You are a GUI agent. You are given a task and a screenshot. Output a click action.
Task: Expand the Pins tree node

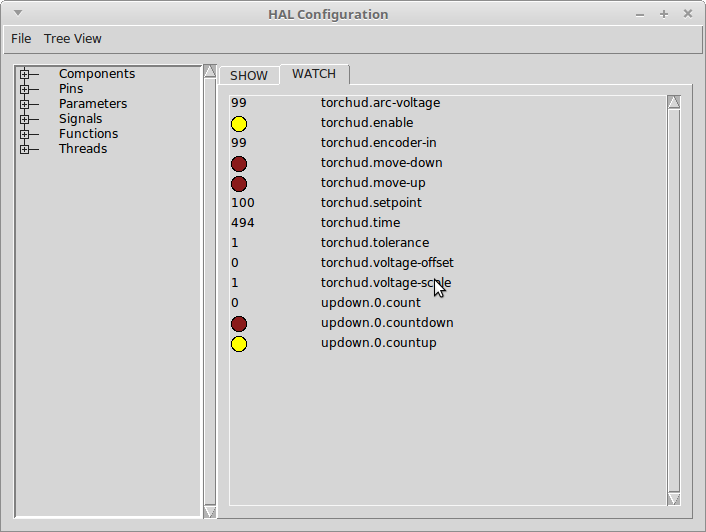(25, 89)
